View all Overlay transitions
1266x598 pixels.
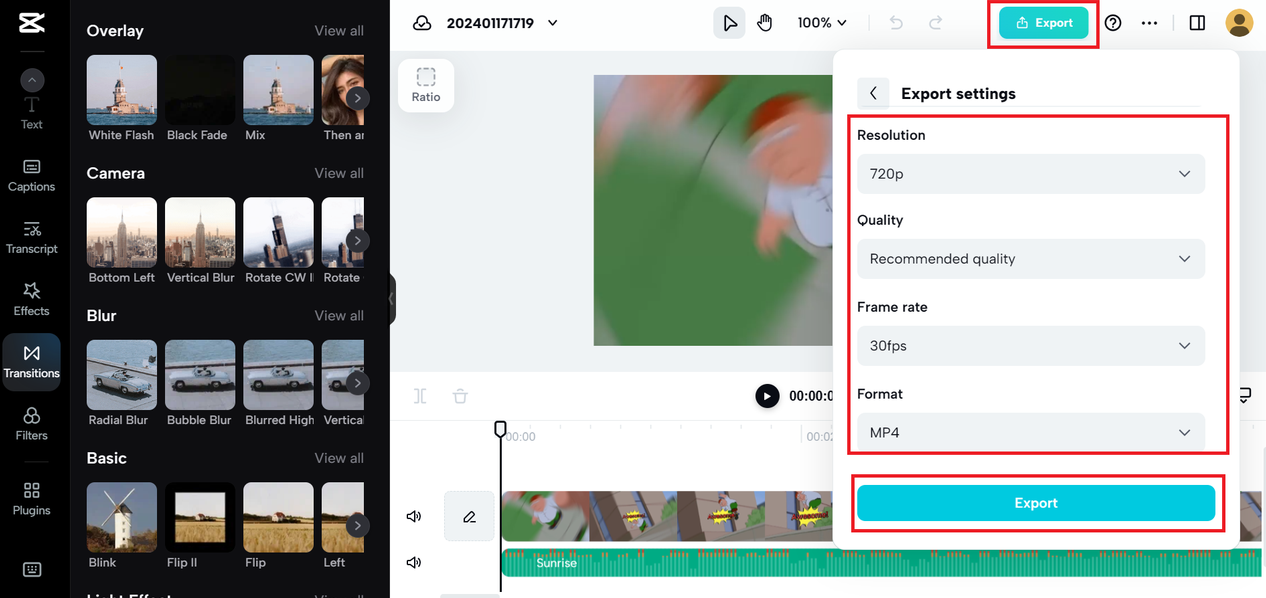339,31
